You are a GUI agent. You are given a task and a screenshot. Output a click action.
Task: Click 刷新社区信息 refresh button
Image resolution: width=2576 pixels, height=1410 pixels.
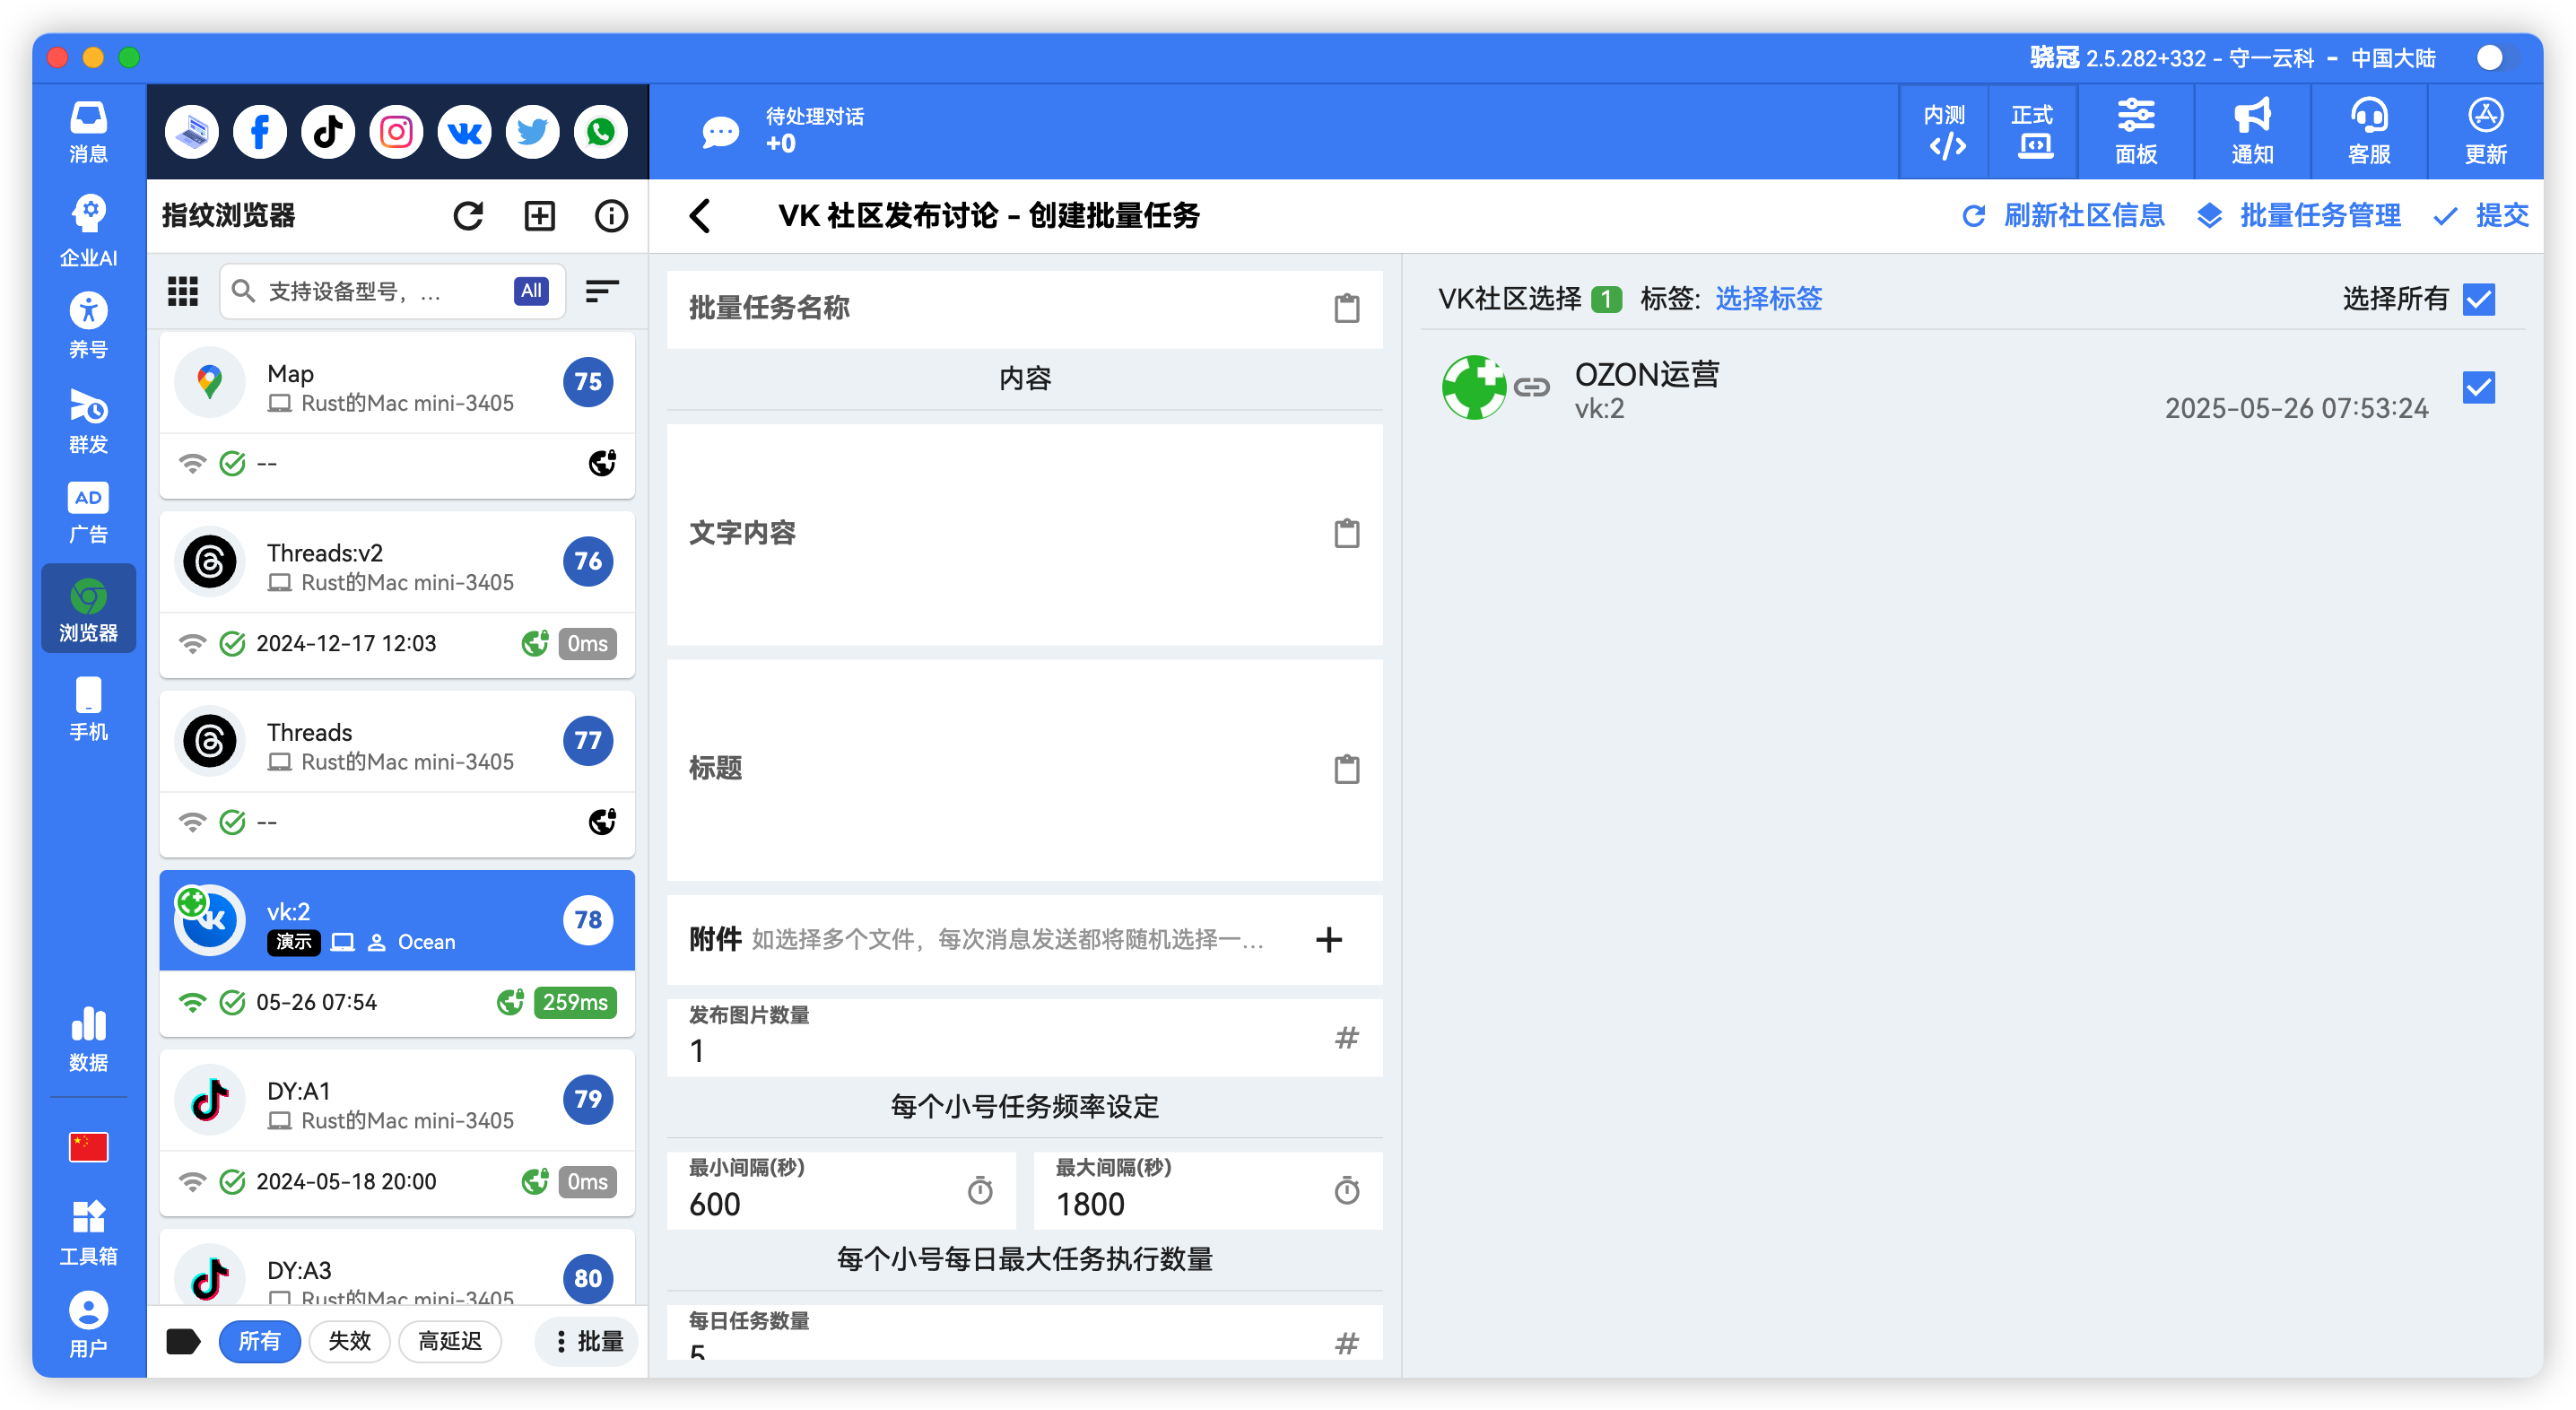(2063, 215)
